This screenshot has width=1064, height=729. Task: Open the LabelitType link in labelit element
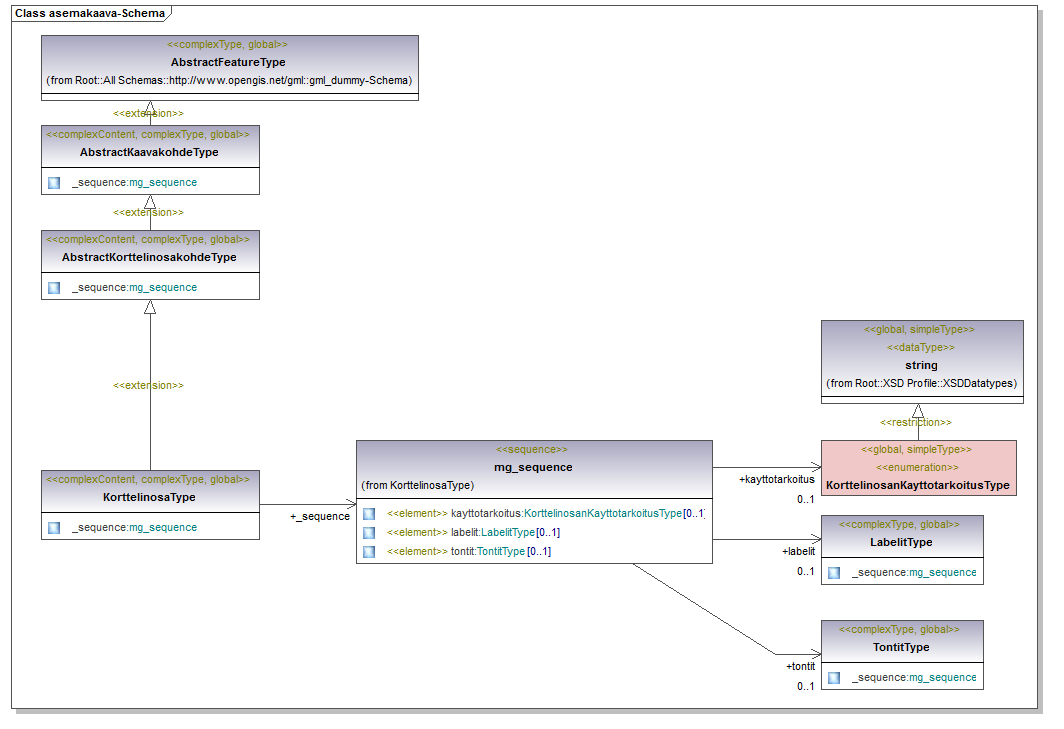(x=508, y=533)
